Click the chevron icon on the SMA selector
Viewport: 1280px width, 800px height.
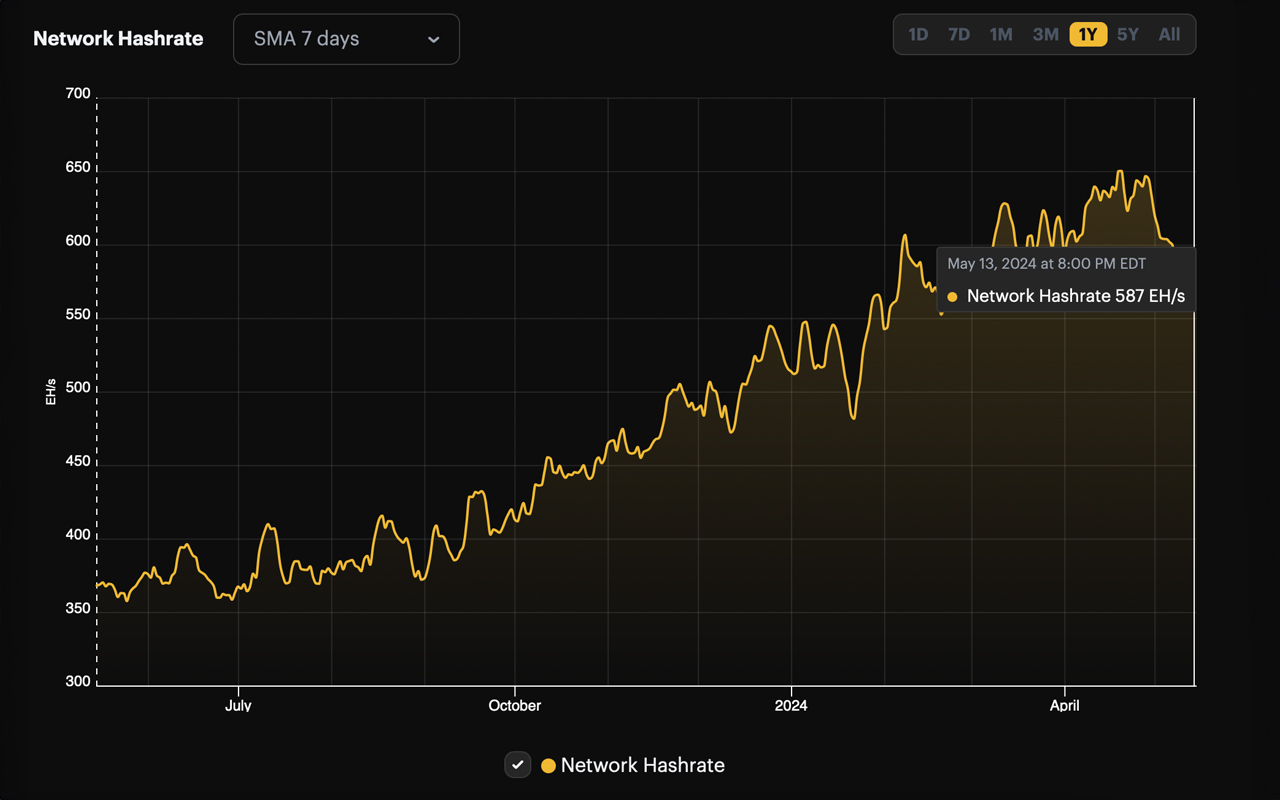pos(433,39)
